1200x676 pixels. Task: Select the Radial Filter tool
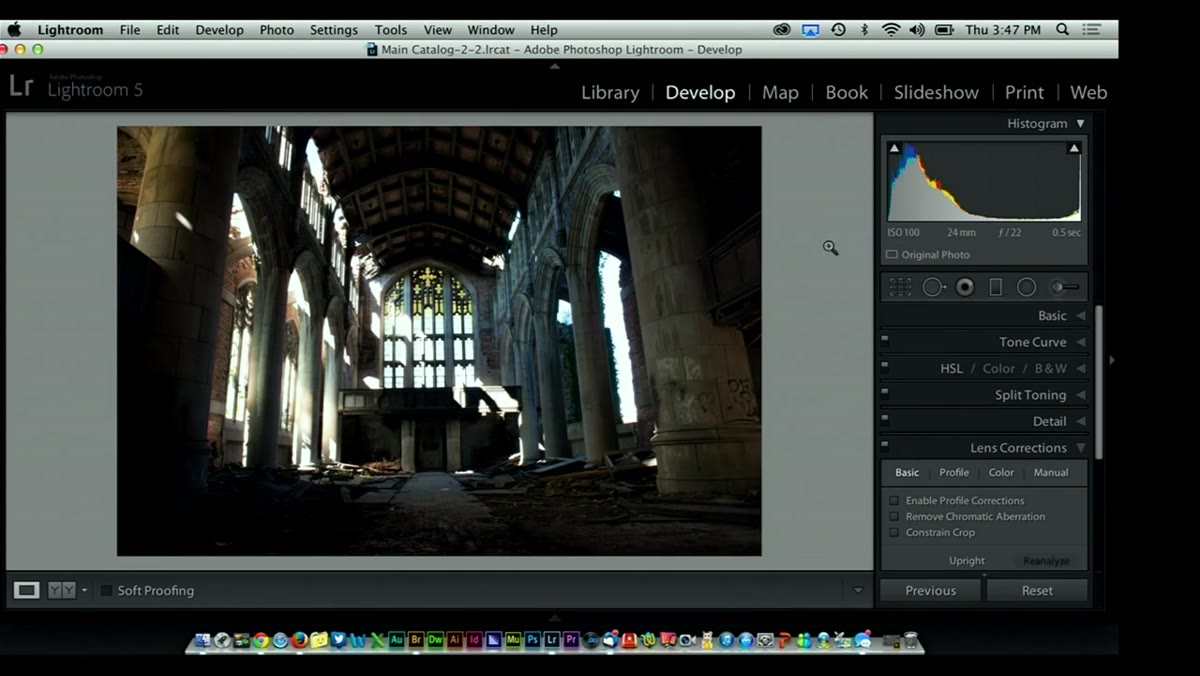[1026, 287]
